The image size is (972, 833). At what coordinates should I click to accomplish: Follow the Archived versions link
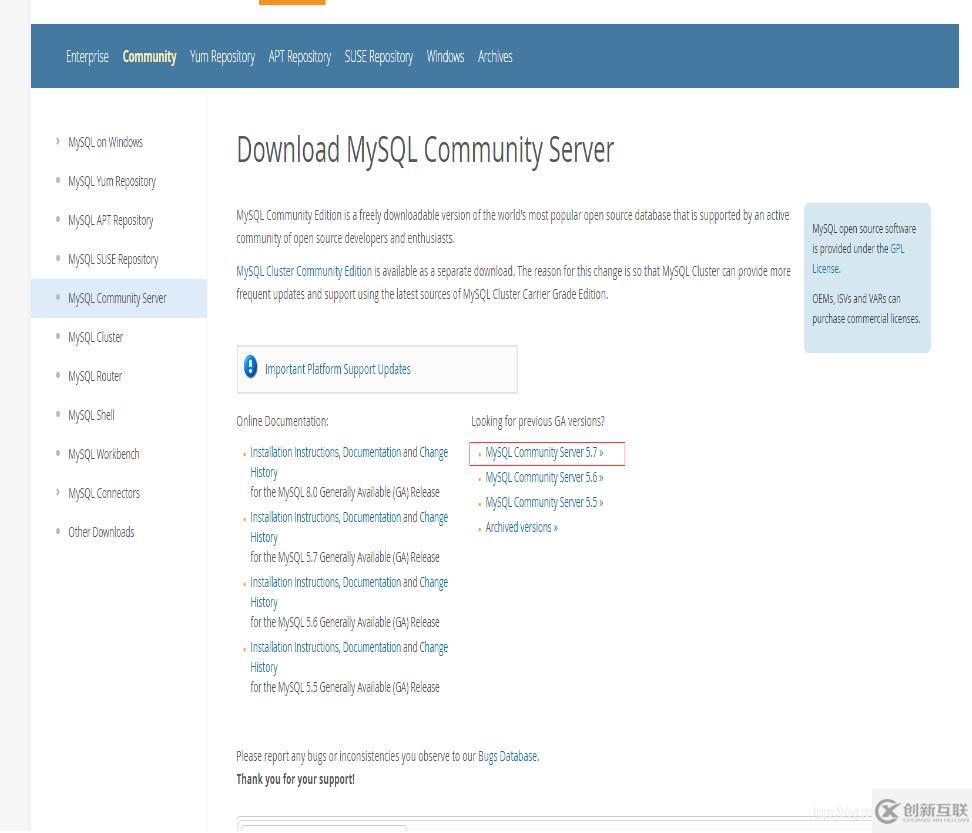point(521,528)
